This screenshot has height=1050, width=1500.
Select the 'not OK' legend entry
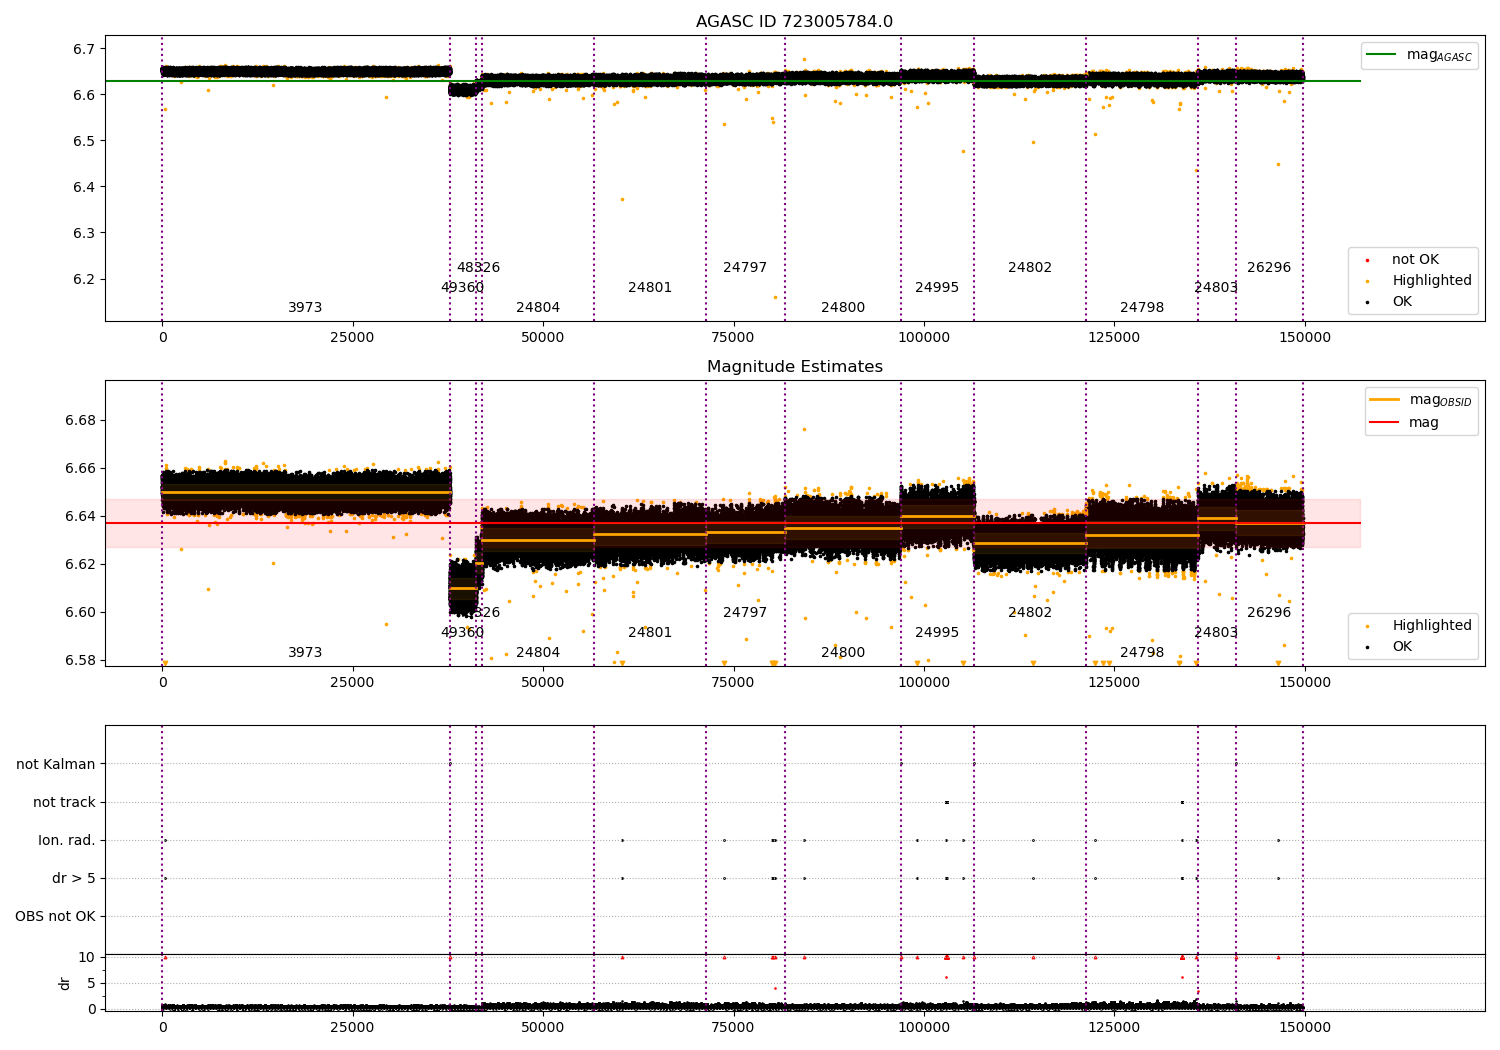pyautogui.click(x=1415, y=260)
